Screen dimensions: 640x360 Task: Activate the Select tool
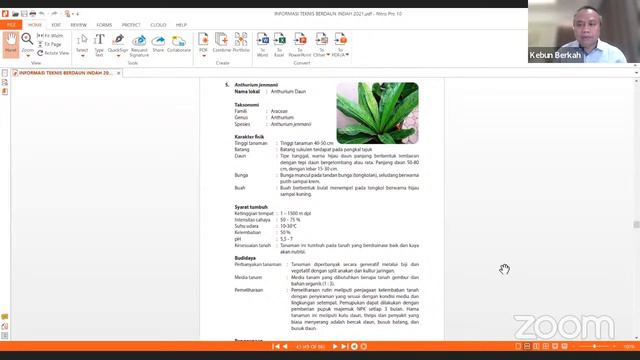click(x=82, y=43)
